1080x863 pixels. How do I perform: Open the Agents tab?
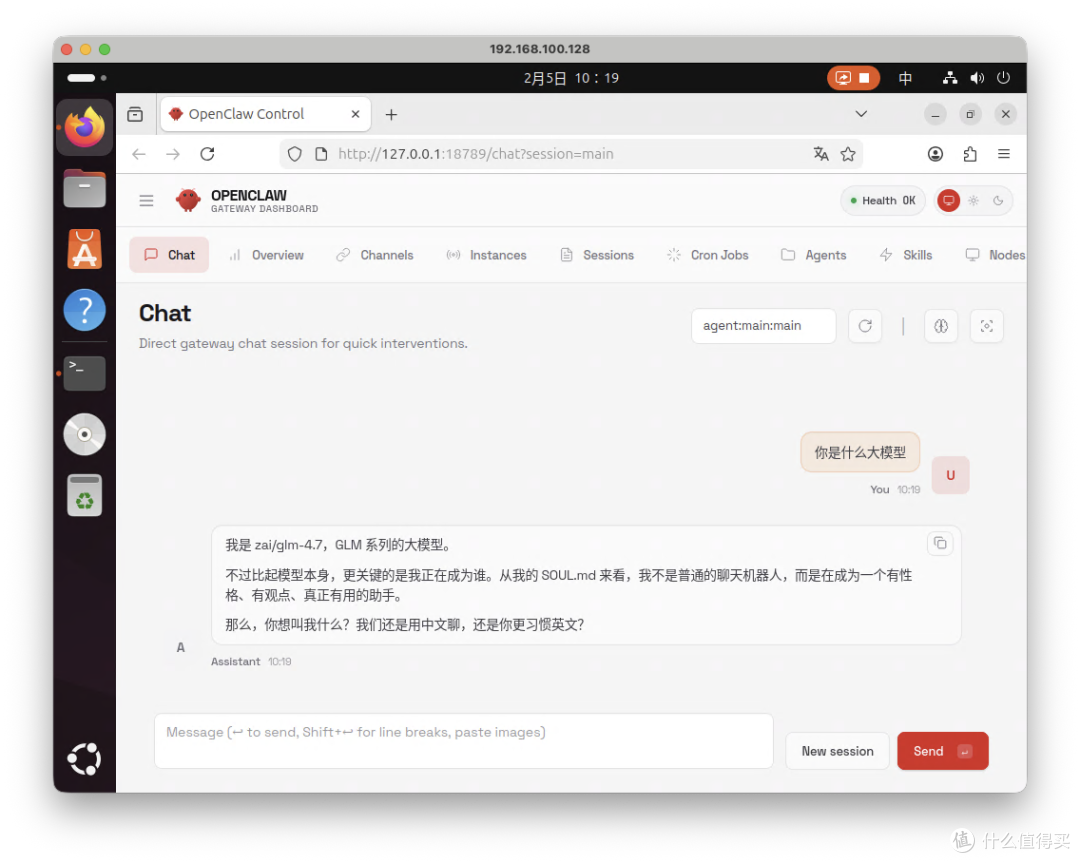(813, 255)
